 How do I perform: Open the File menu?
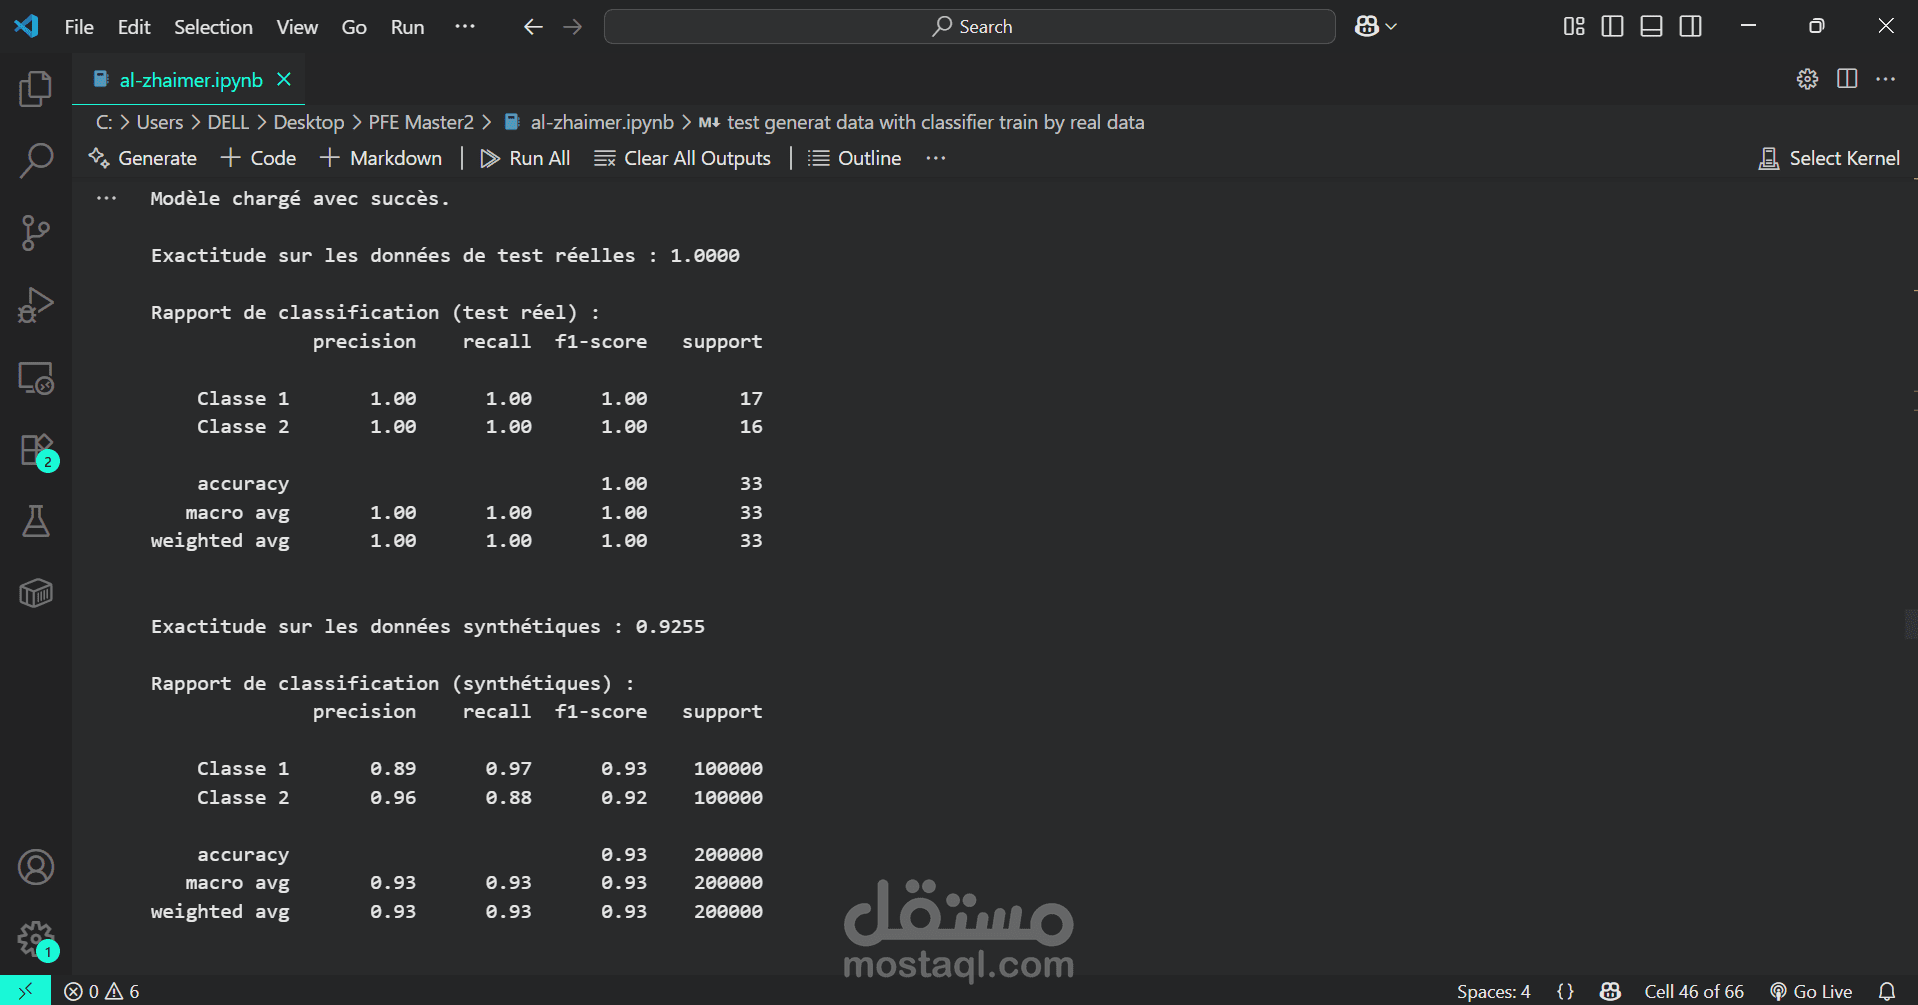(x=79, y=27)
